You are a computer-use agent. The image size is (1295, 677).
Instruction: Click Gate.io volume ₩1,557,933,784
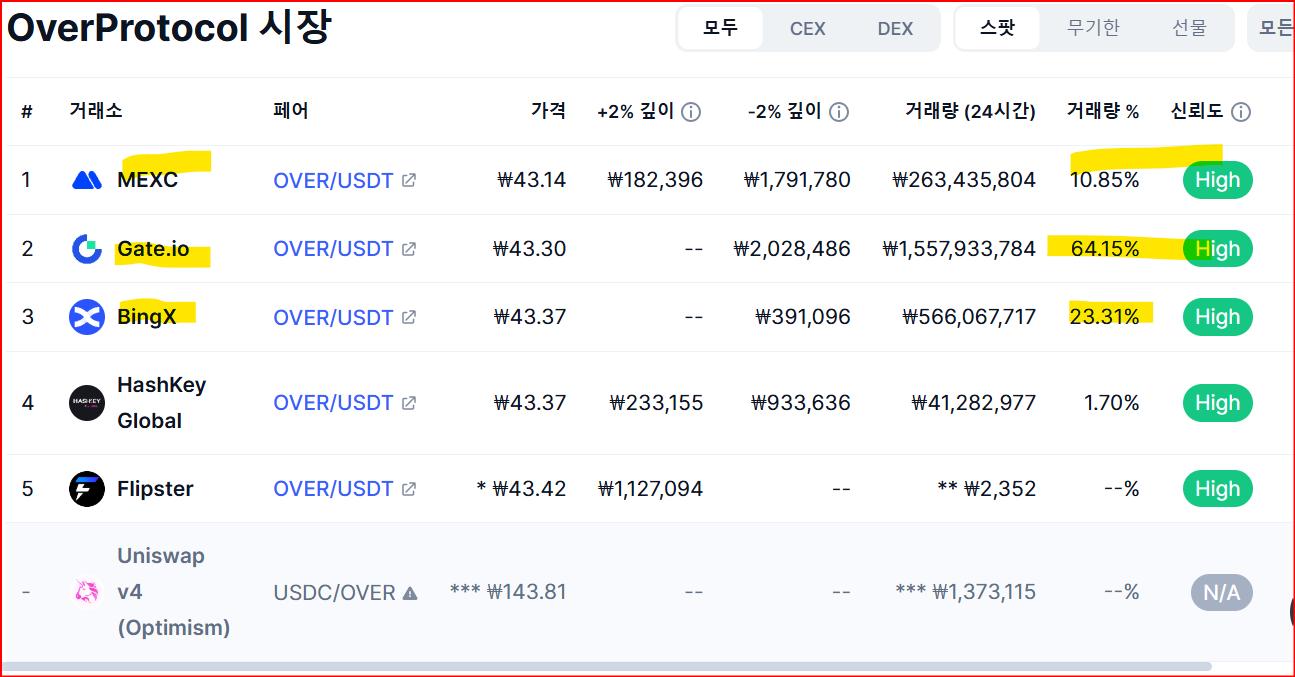point(959,249)
